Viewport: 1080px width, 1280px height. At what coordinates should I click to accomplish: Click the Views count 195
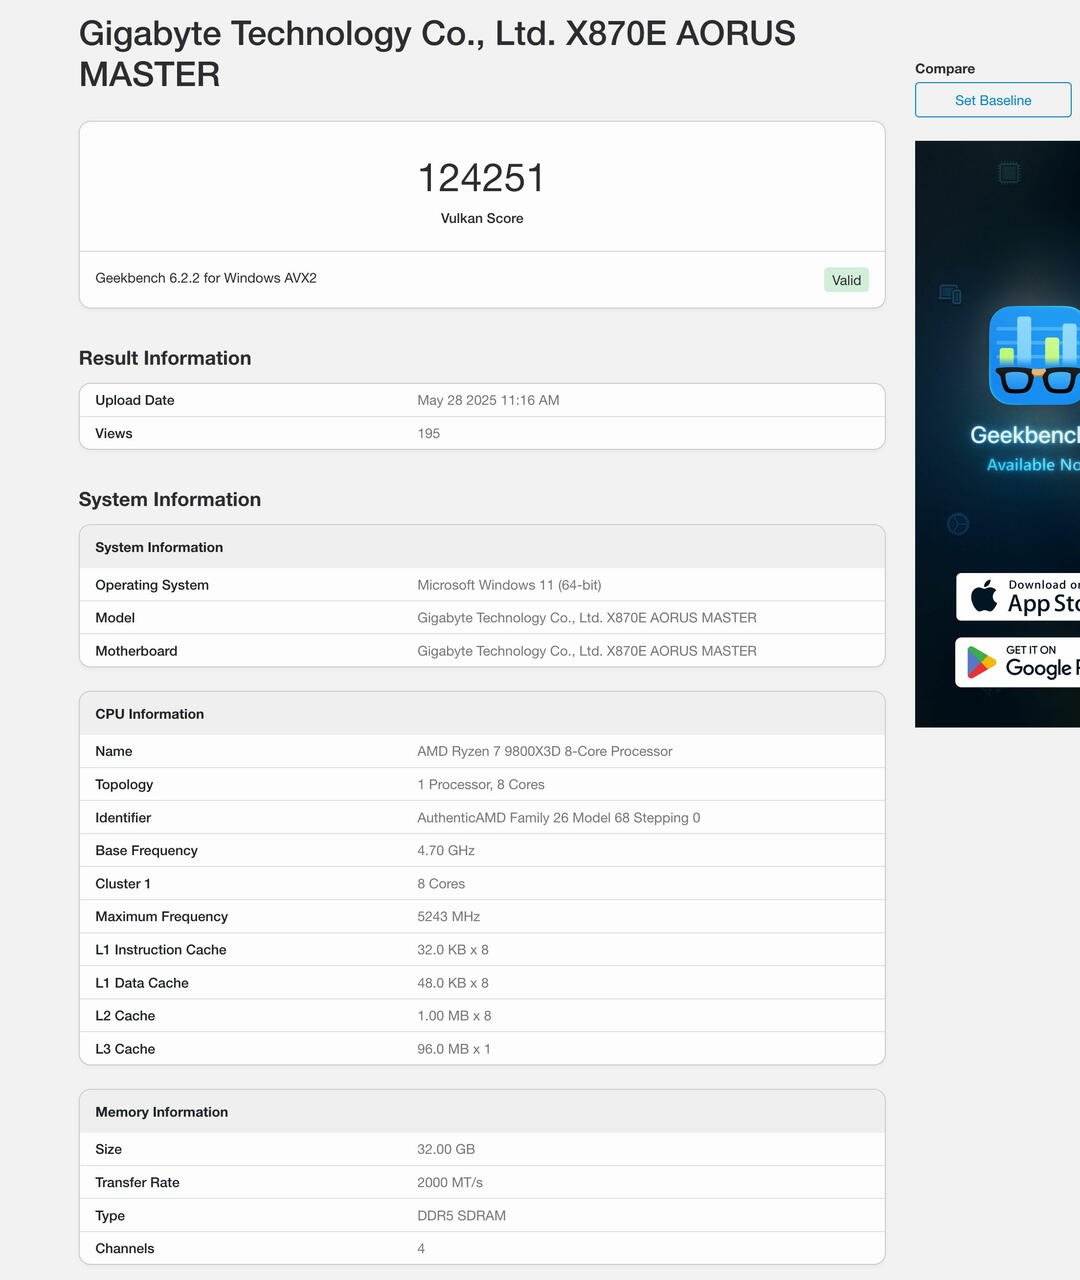428,433
